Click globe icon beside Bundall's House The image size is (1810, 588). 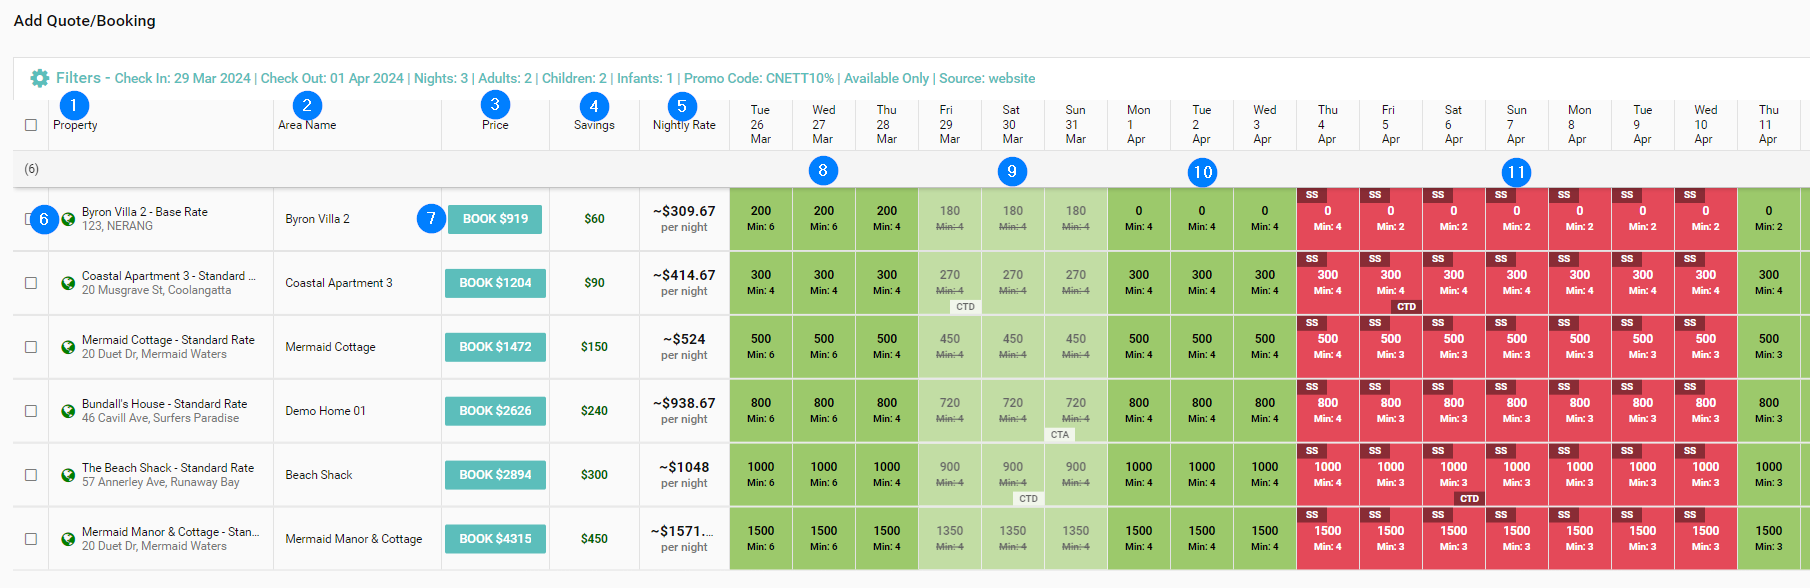pyautogui.click(x=68, y=411)
